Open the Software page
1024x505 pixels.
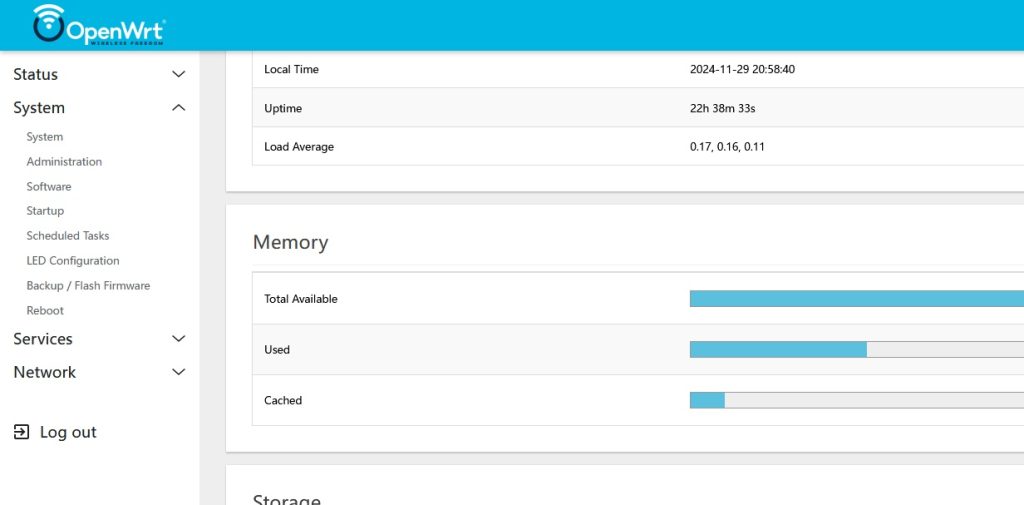click(49, 187)
